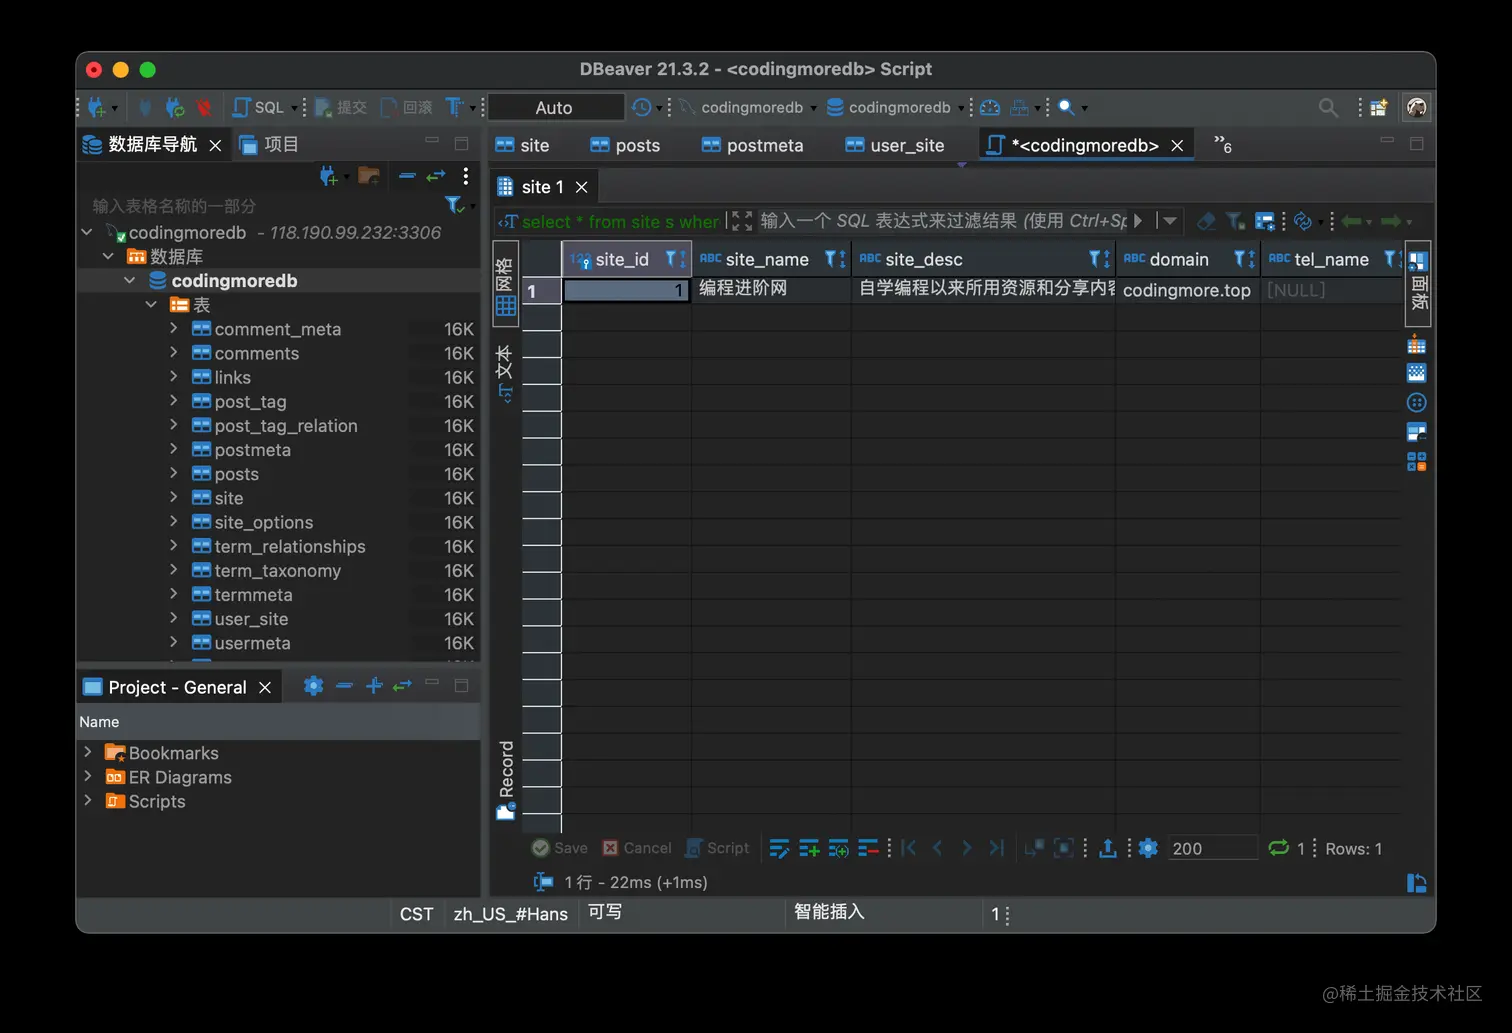Click the configure gear in Project panel

click(313, 686)
